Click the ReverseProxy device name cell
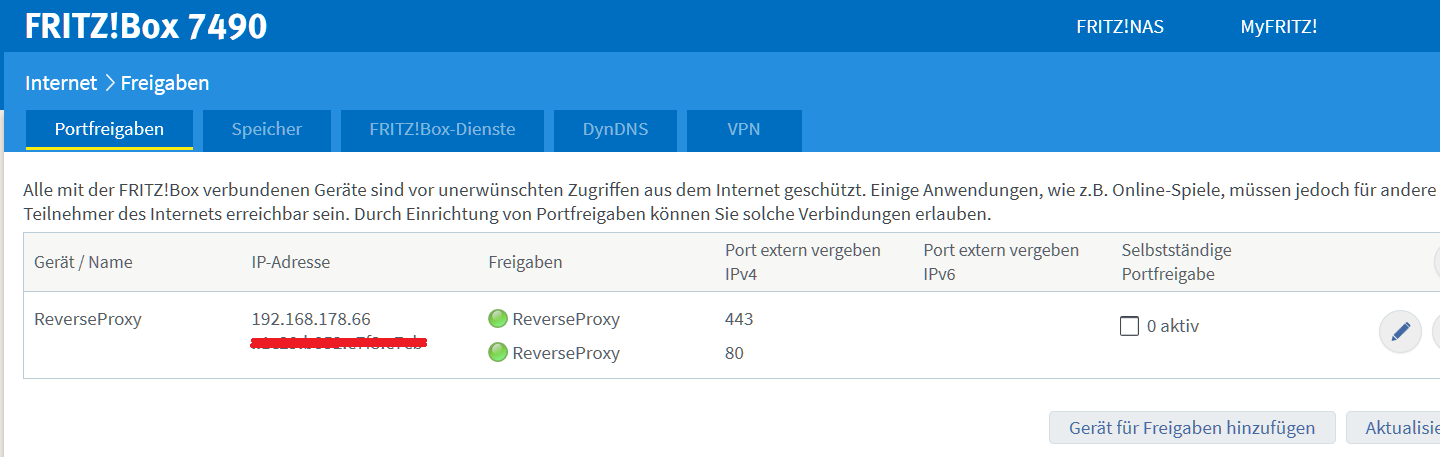The height and width of the screenshot is (466, 1440). tap(88, 319)
